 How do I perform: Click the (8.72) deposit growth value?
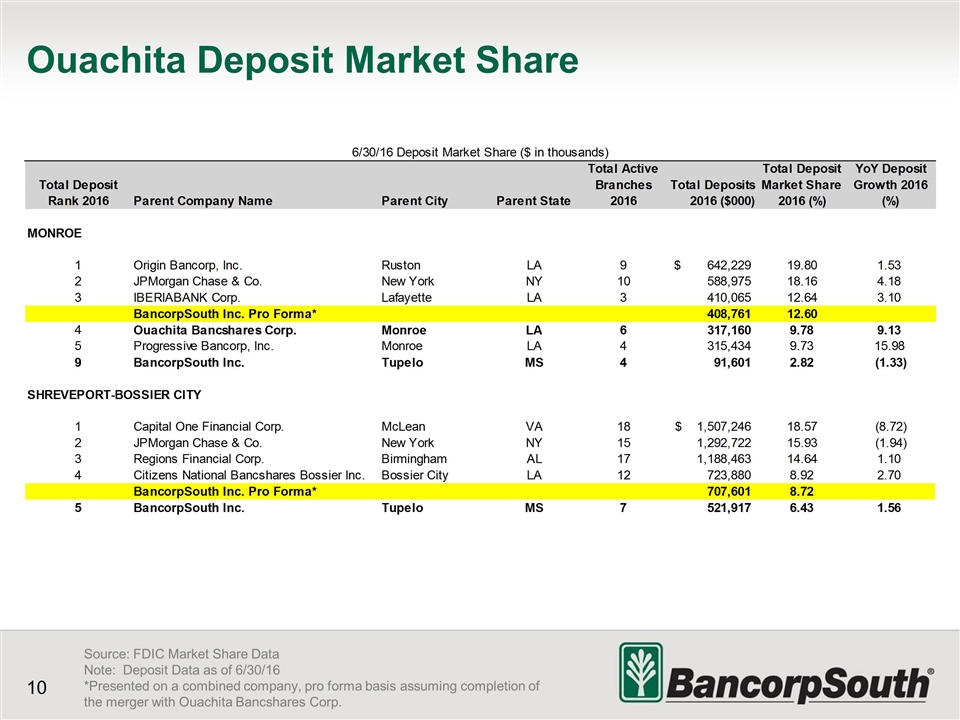click(x=889, y=427)
